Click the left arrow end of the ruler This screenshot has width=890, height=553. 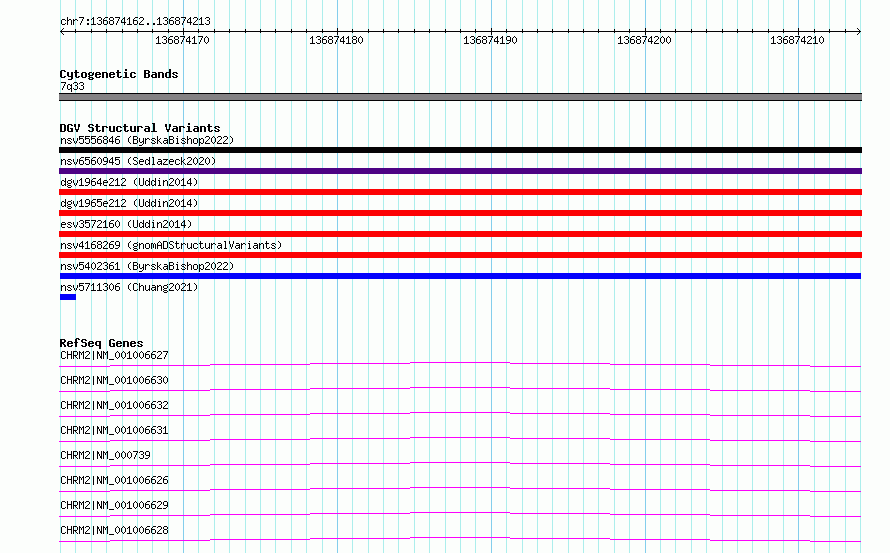(62, 31)
